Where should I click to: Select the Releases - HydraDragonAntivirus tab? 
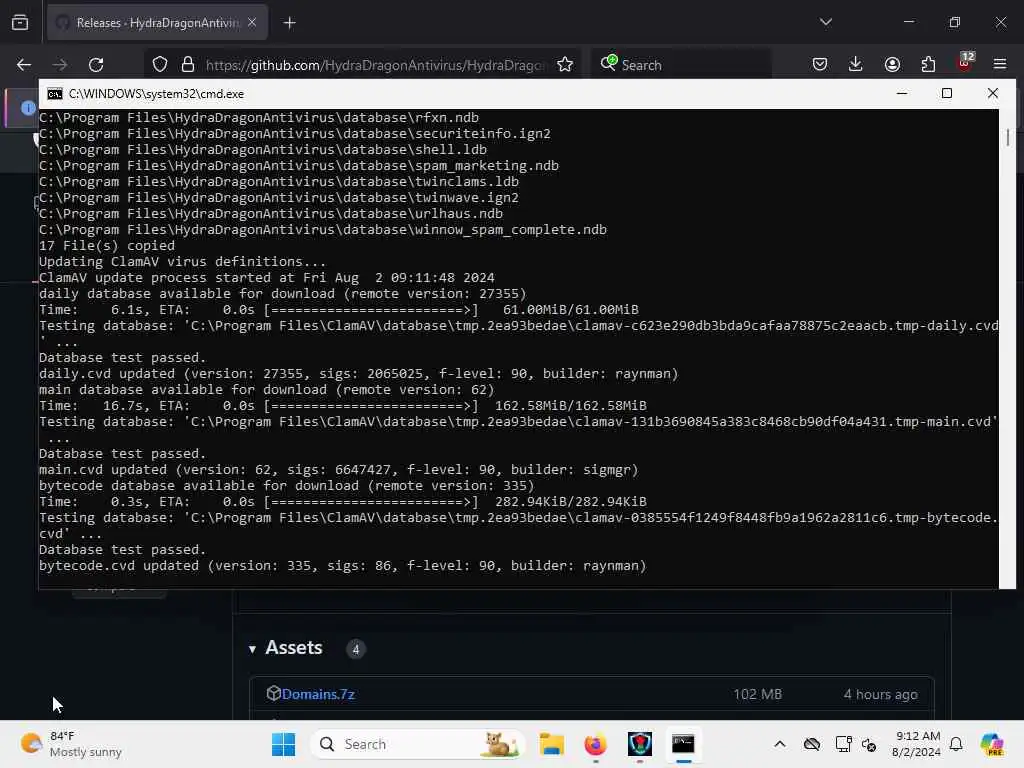[157, 23]
